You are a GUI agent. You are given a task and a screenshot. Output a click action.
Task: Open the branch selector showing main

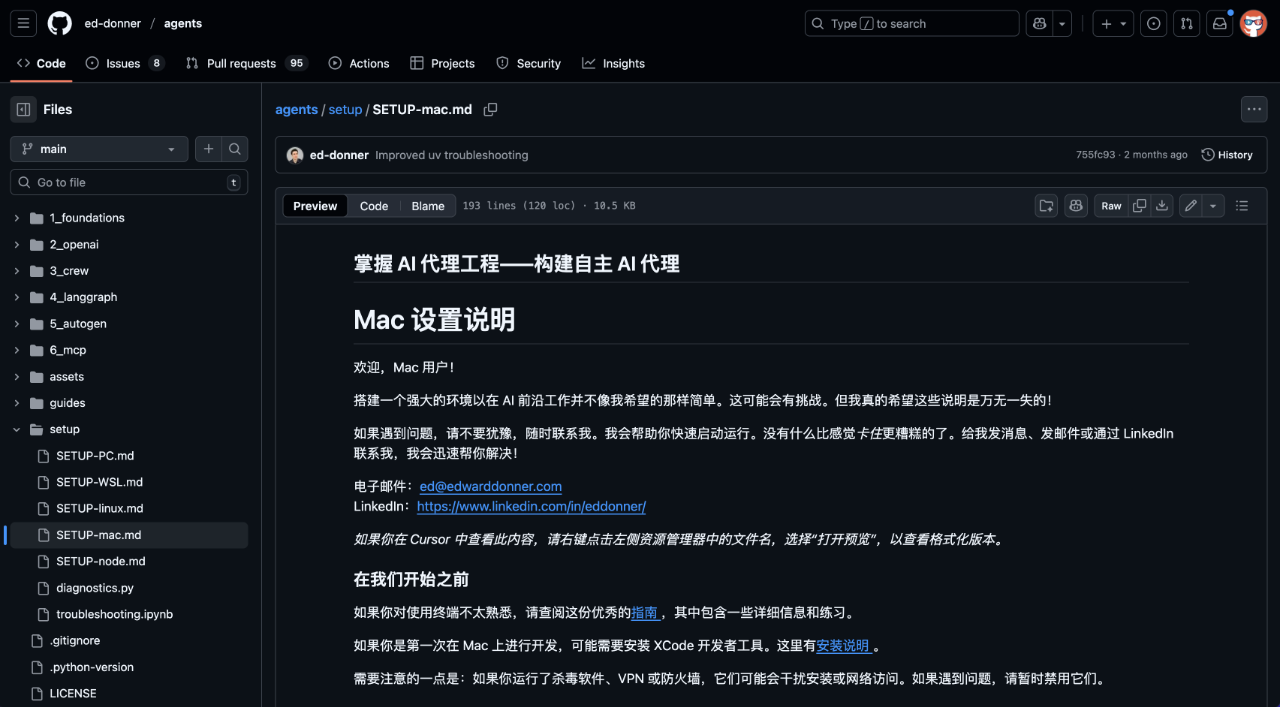point(98,148)
